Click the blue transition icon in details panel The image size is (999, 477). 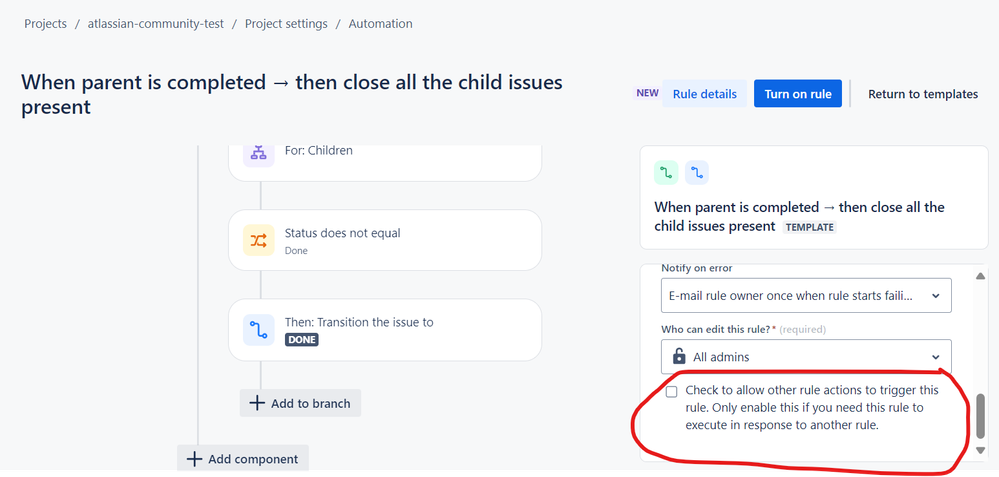[x=696, y=173]
